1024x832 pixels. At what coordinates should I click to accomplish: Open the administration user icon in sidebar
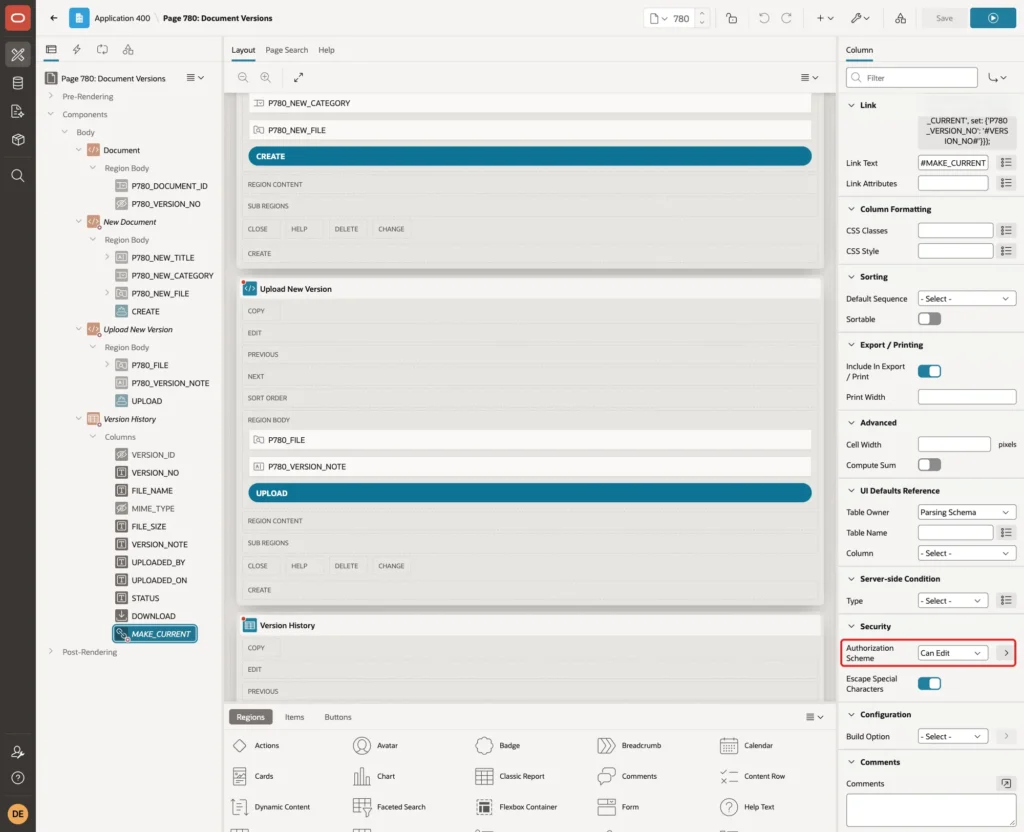pyautogui.click(x=18, y=752)
